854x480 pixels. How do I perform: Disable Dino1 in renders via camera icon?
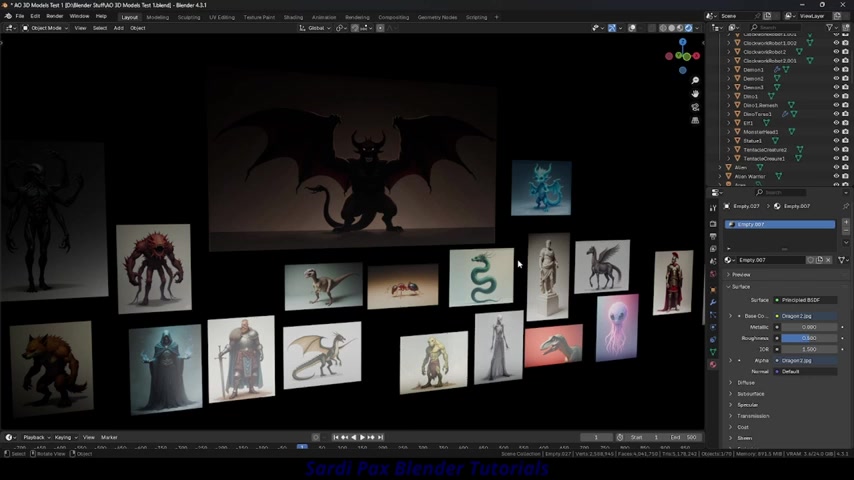tap(845, 96)
